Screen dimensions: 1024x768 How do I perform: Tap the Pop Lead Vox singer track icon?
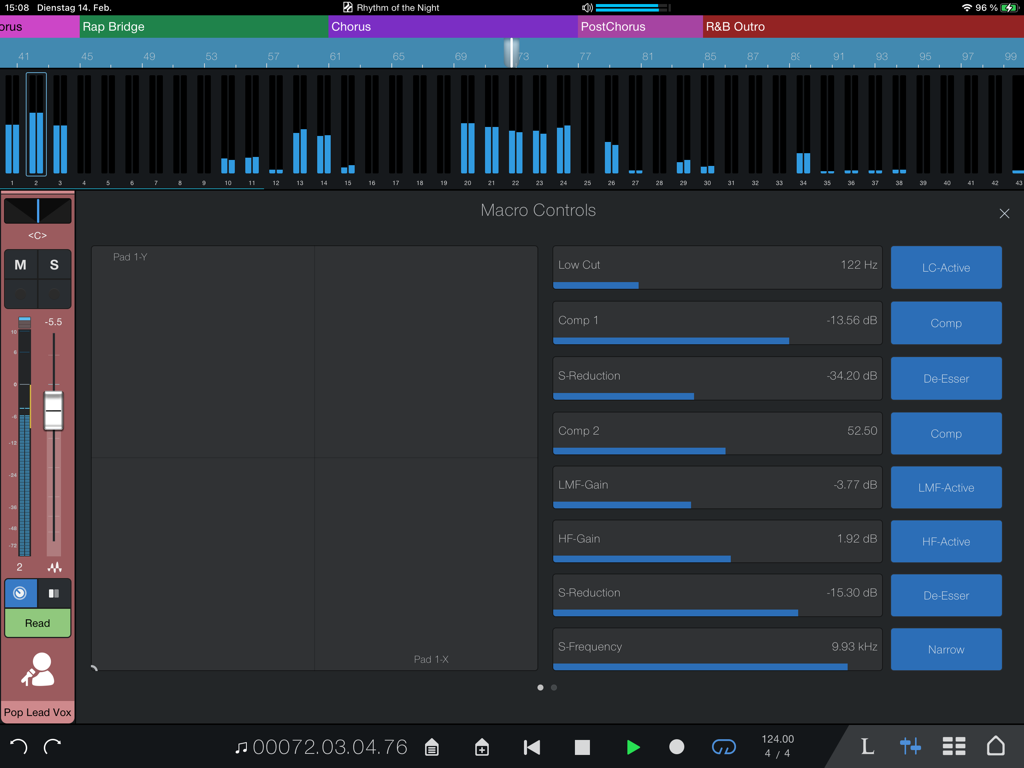pos(37,668)
